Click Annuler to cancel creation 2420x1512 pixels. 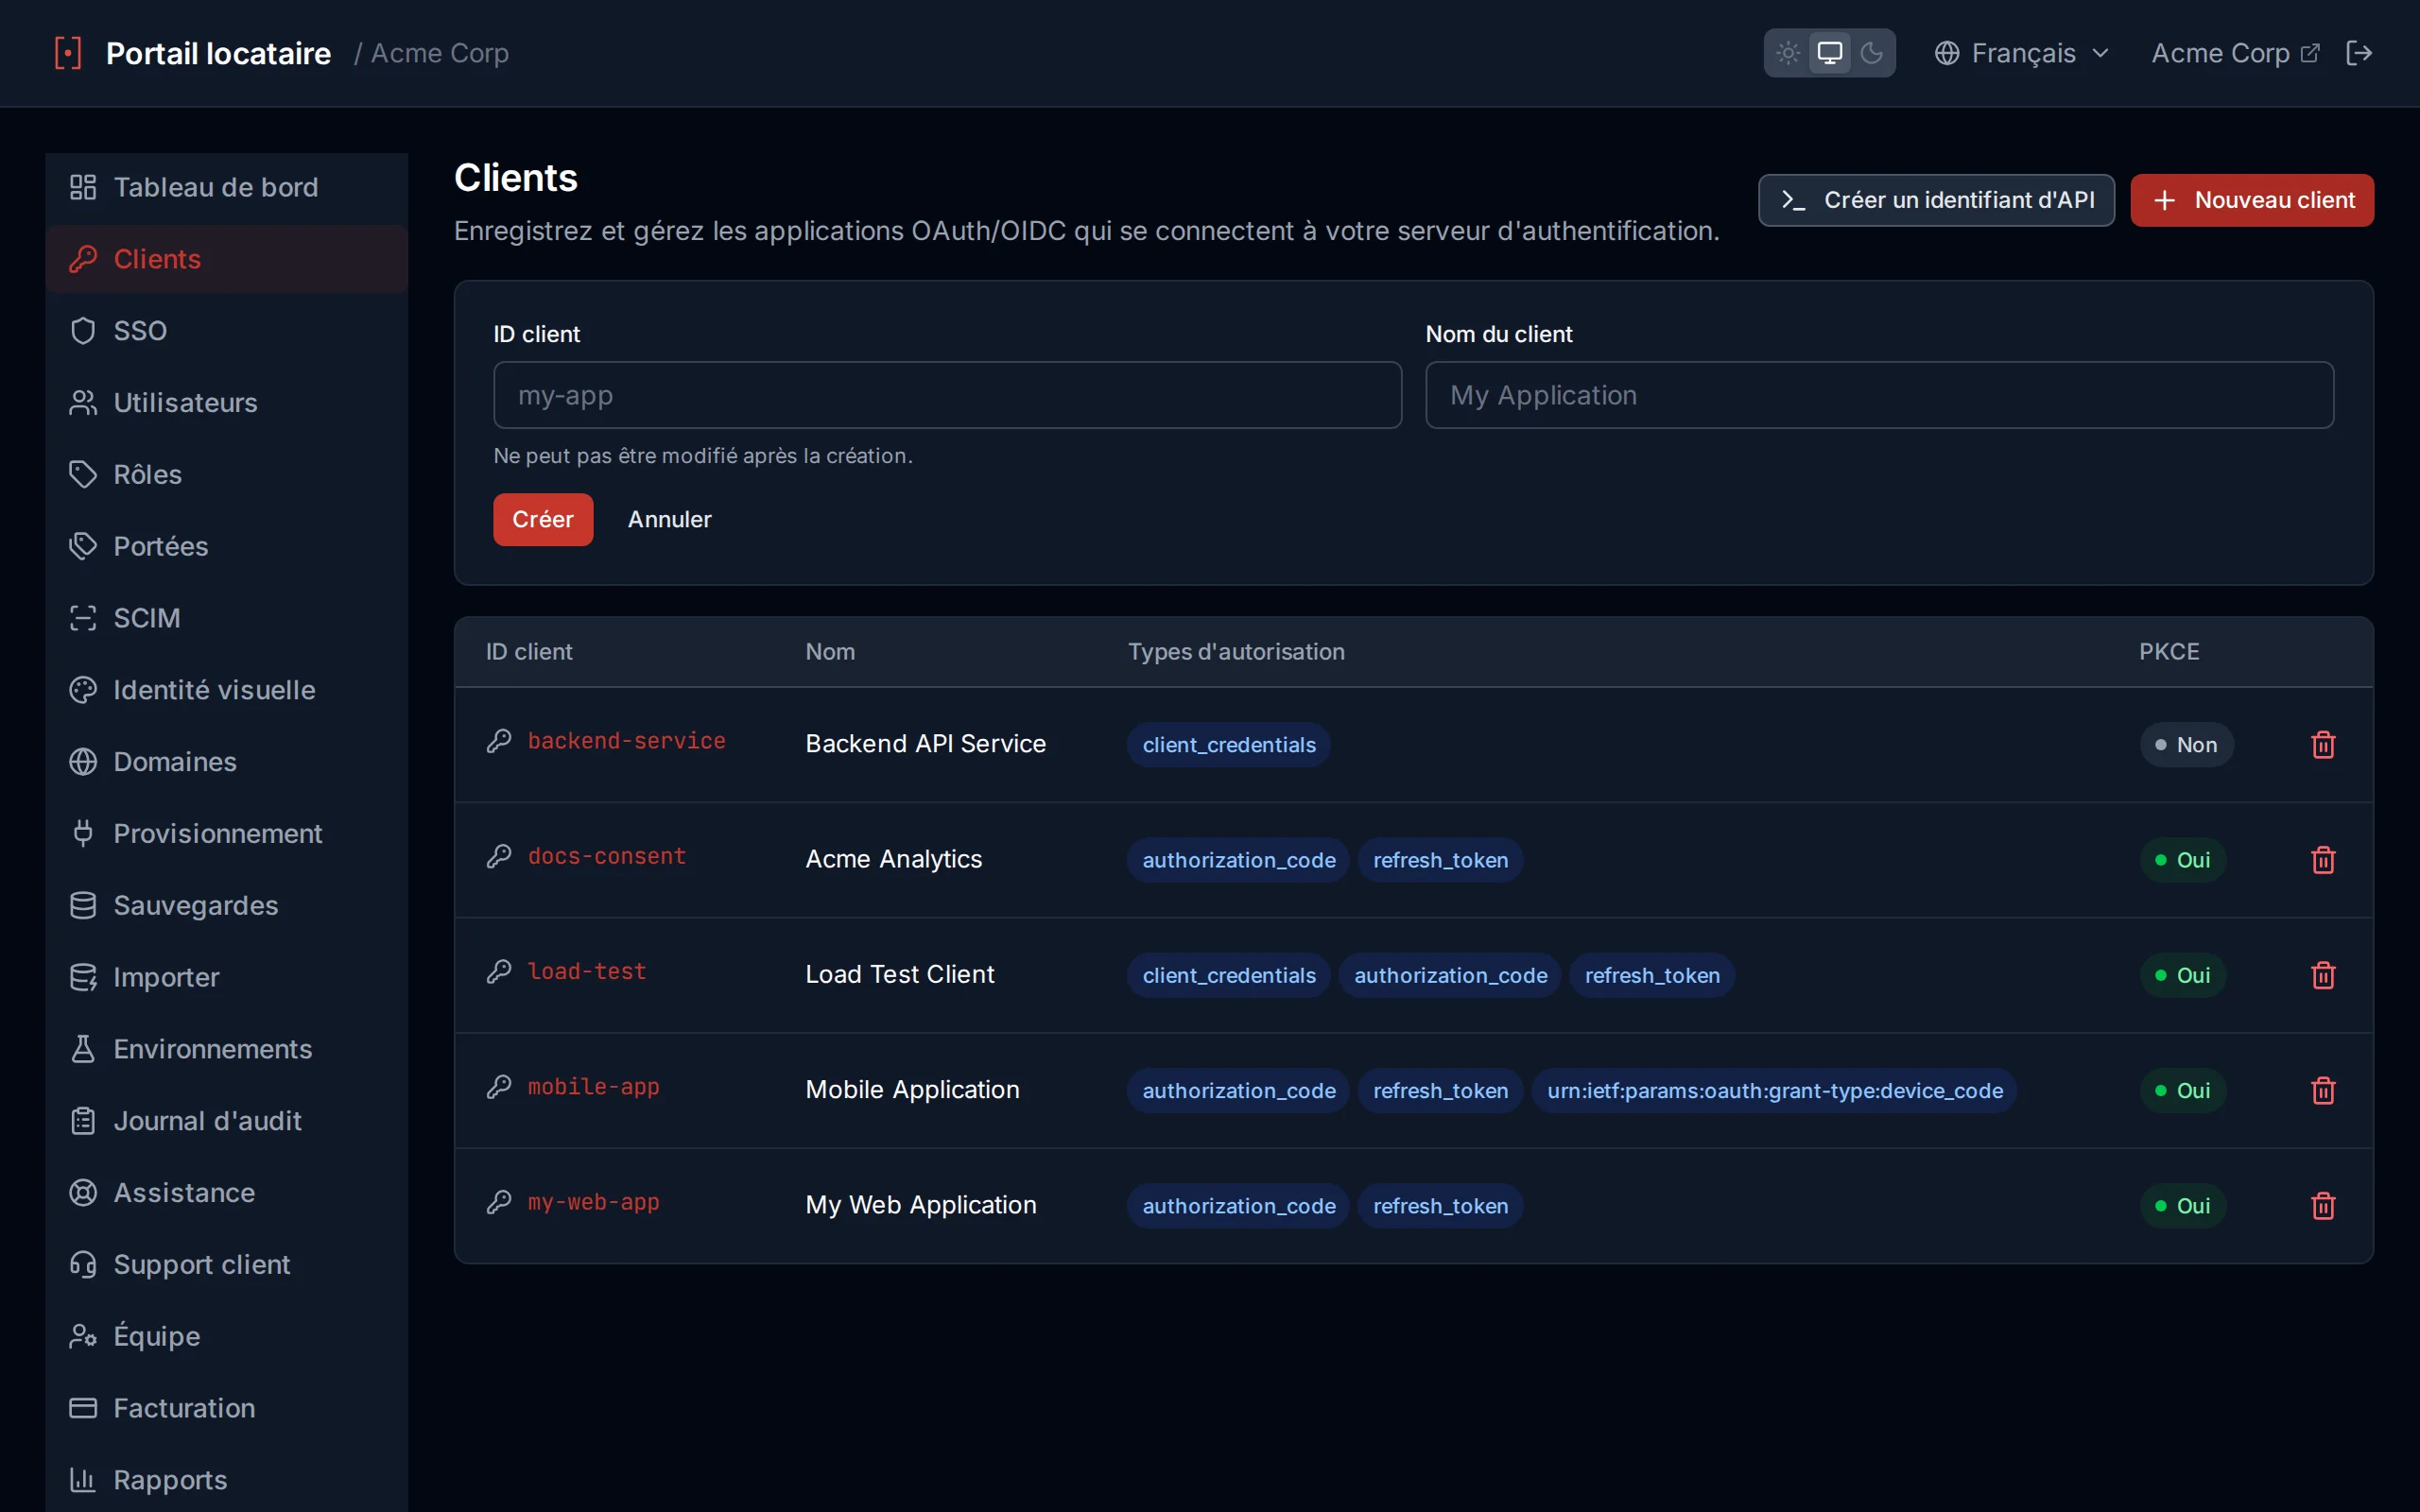[x=669, y=519]
